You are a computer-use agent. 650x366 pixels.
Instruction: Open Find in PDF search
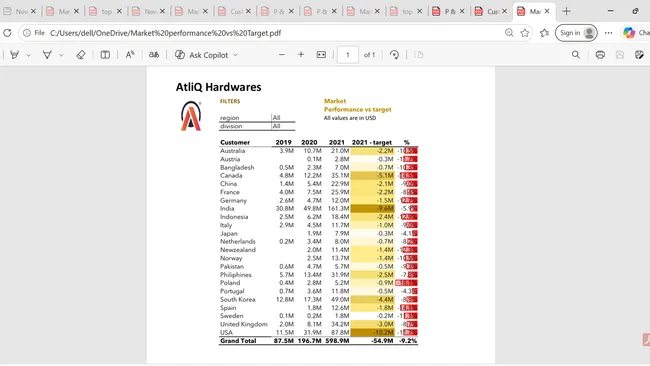pyautogui.click(x=576, y=55)
